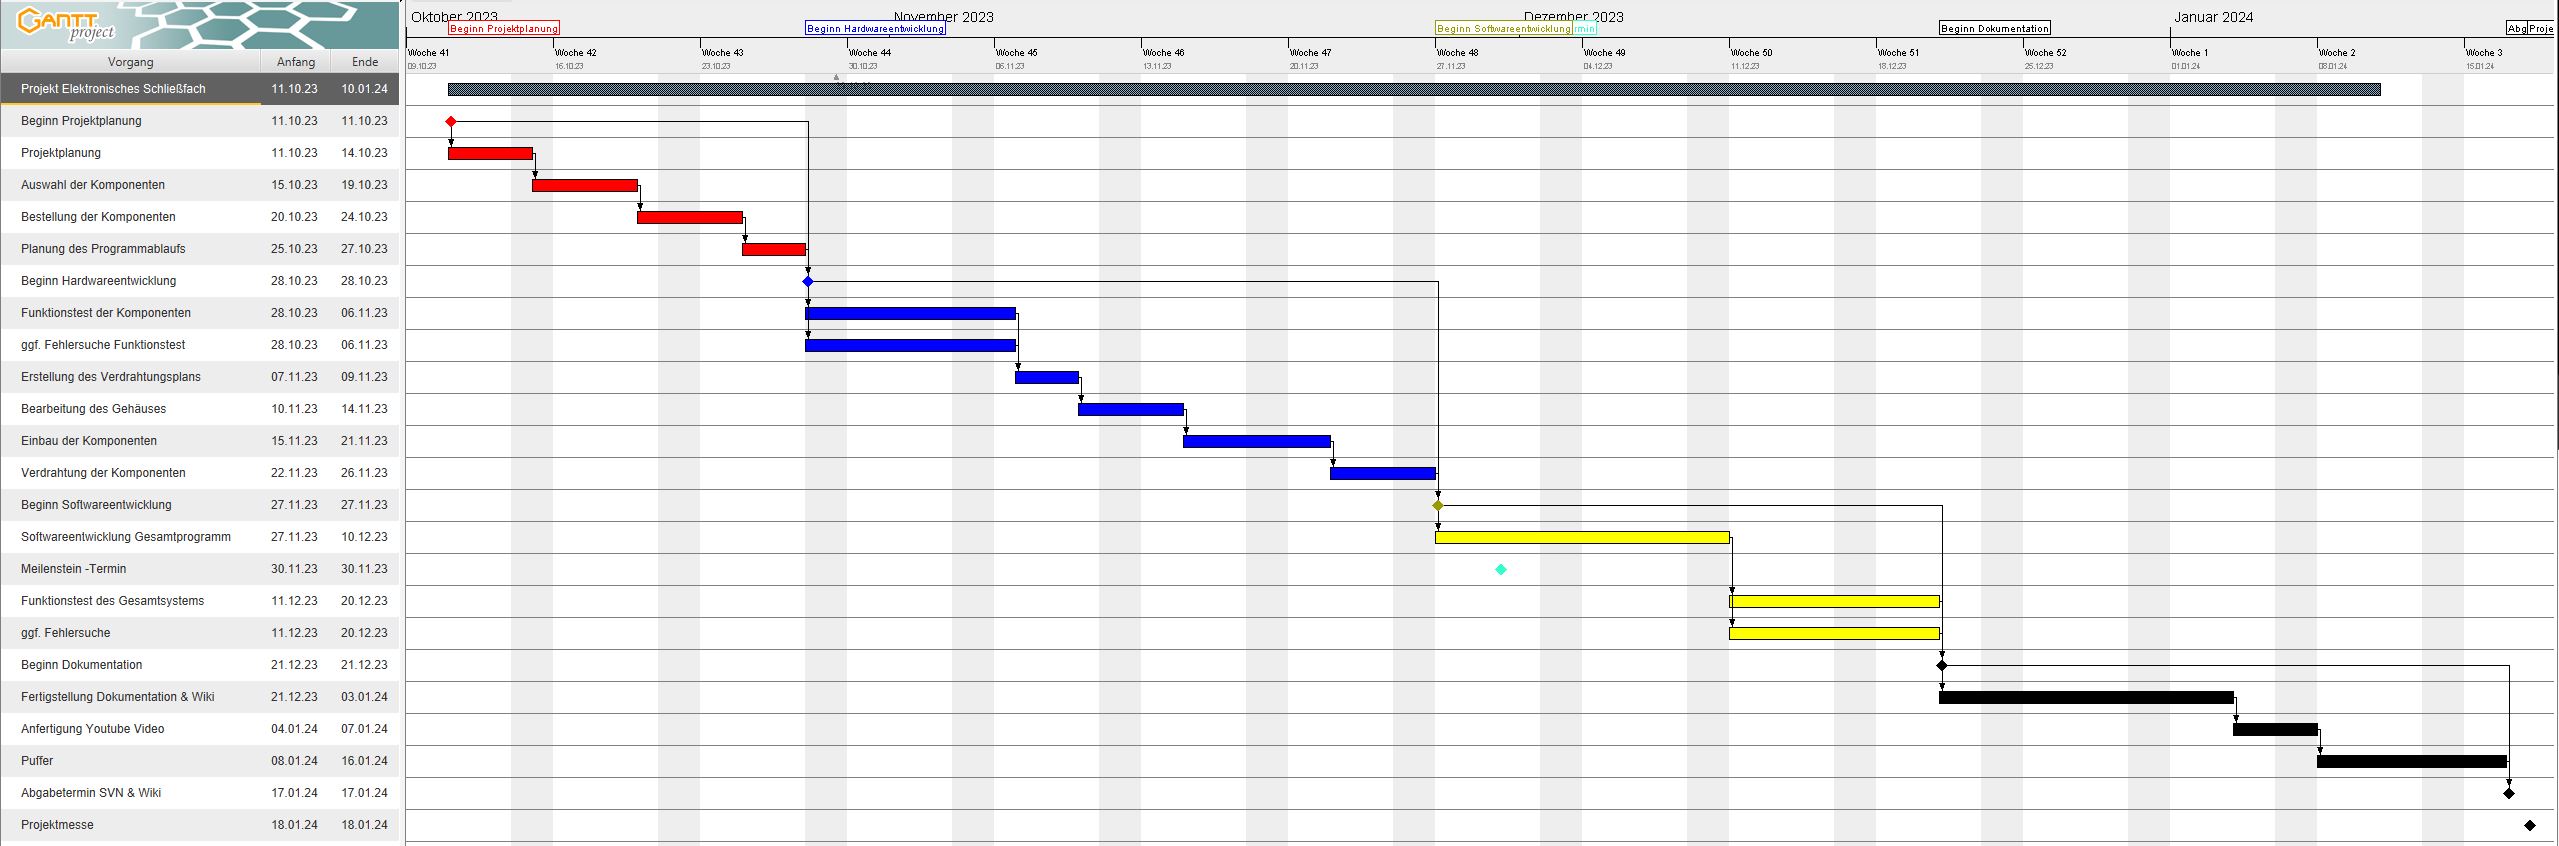Click the cyan Meilenstein-Termin diamond
This screenshot has width=2559, height=846.
pos(1501,569)
